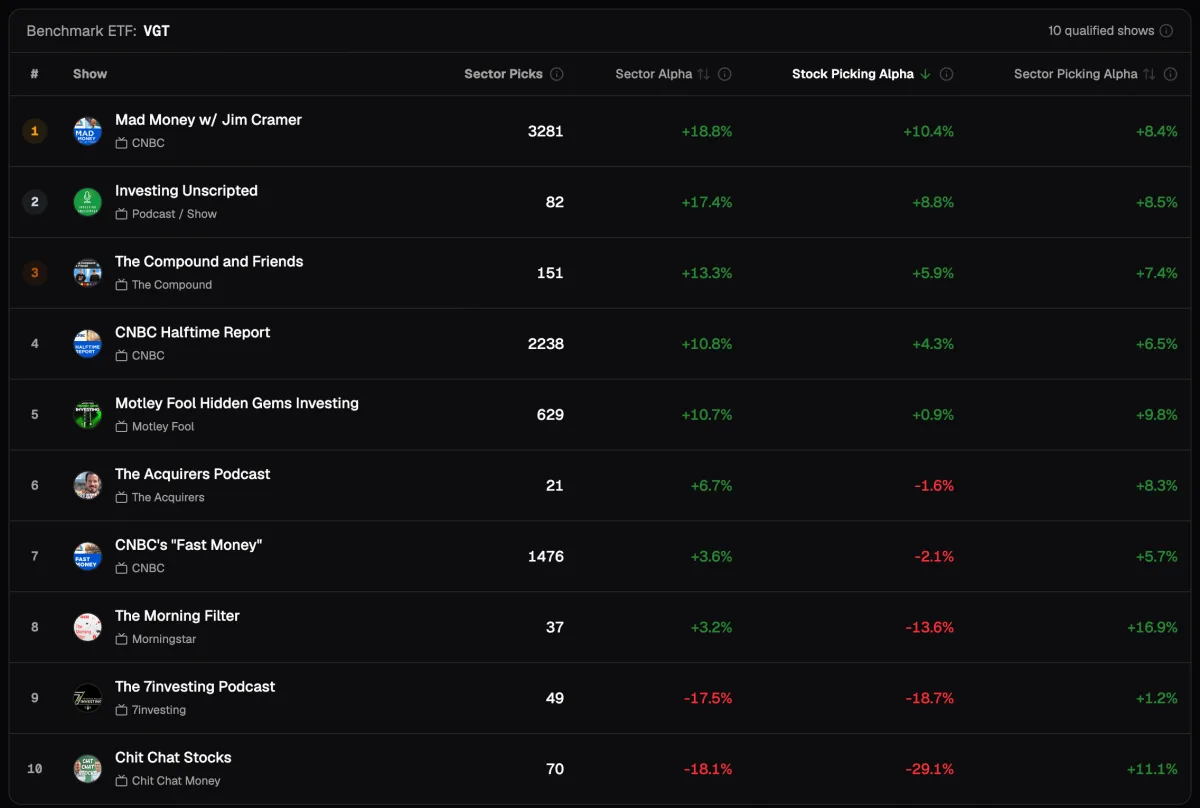This screenshot has height=808, width=1200.
Task: Open CNBC's "Fast Money" show
Action: tap(188, 546)
